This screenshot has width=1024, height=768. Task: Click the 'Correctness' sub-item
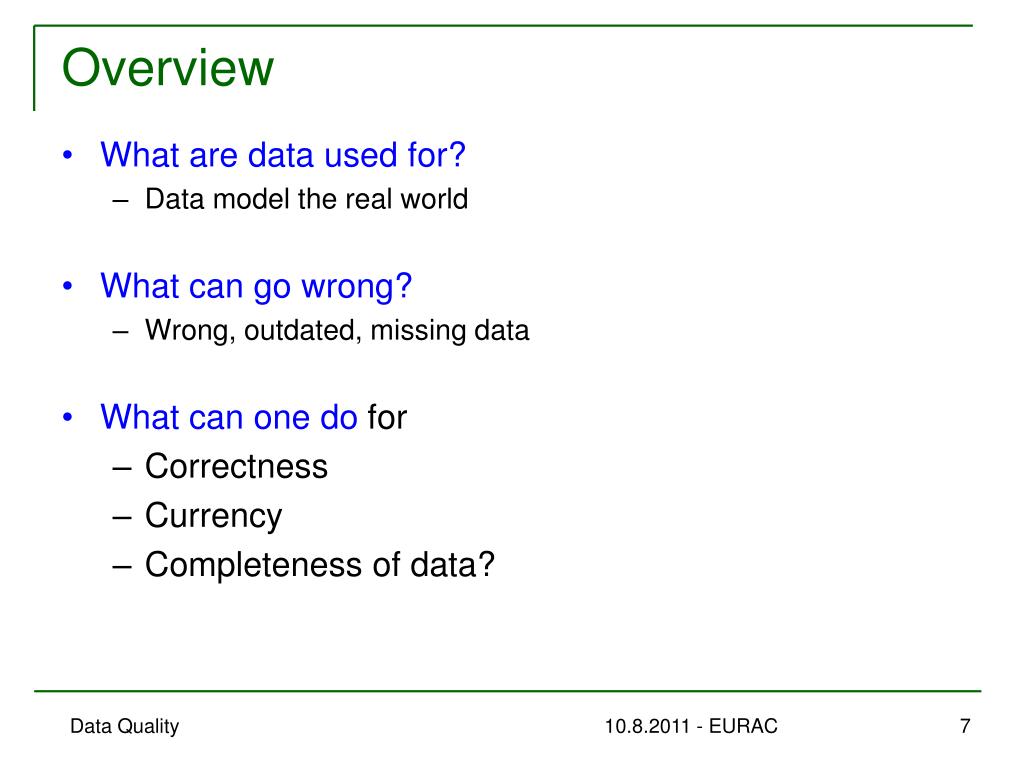point(236,466)
